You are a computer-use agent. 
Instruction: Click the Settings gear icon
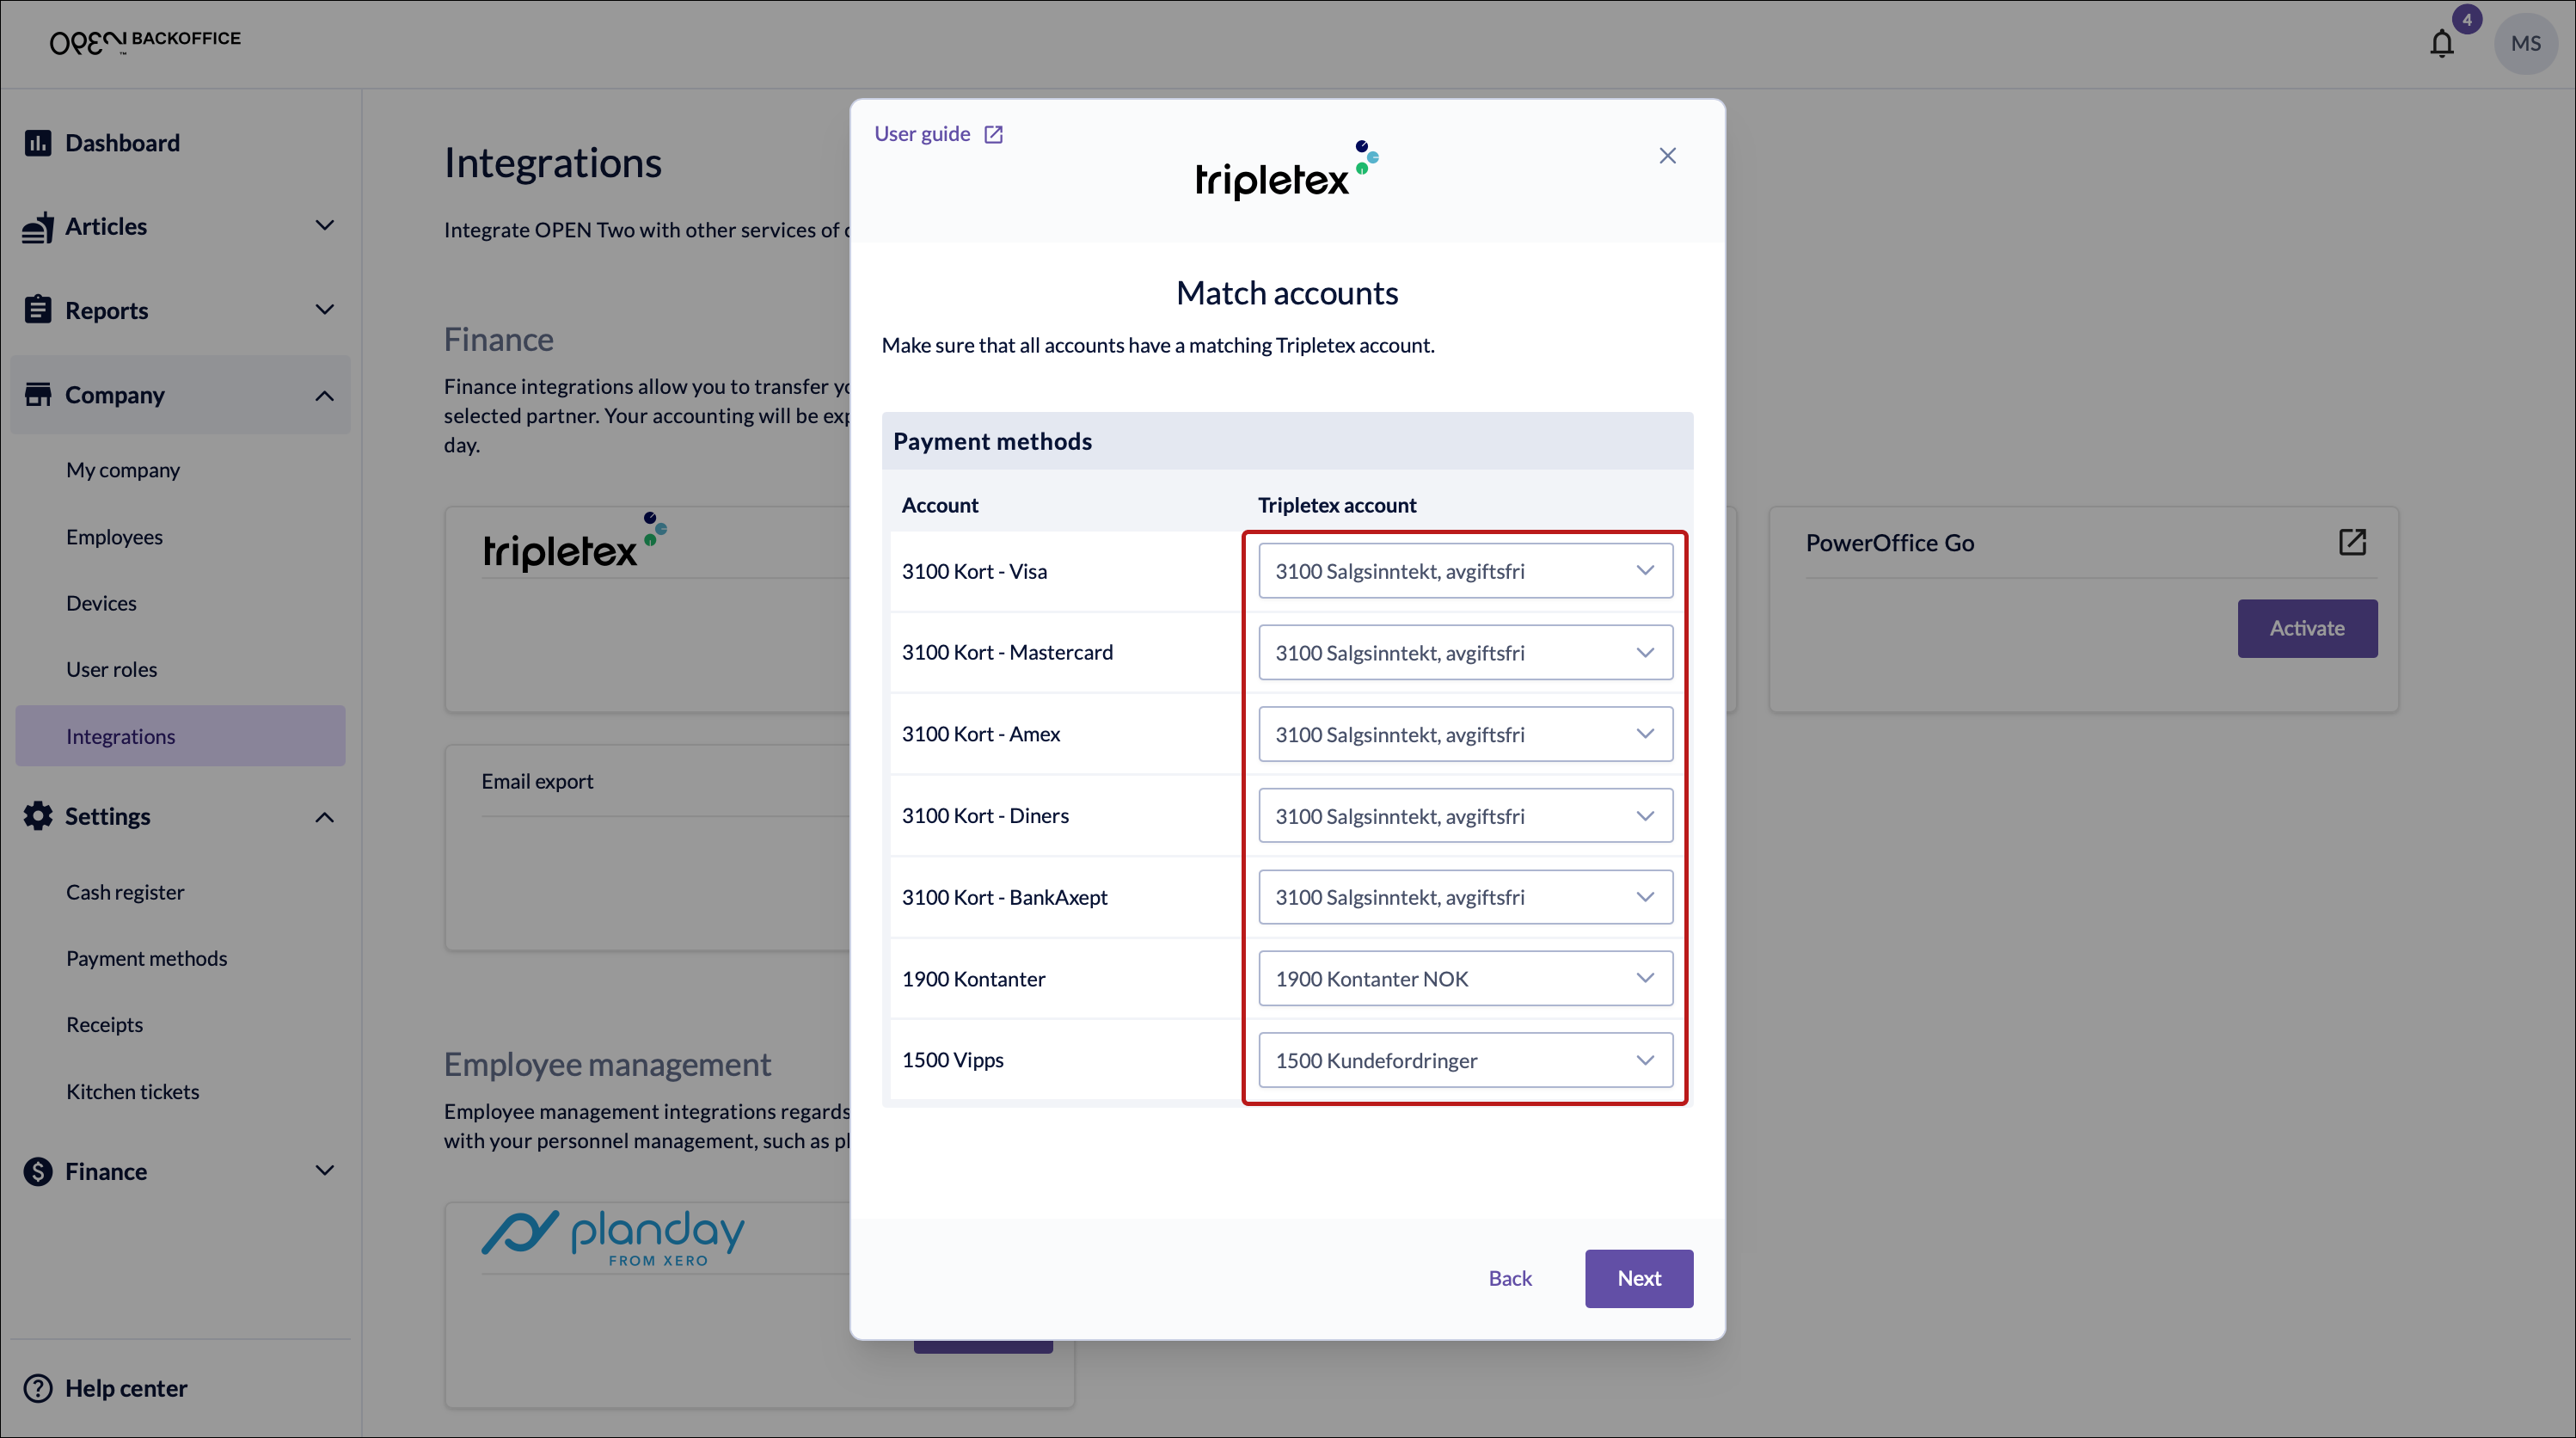38,816
